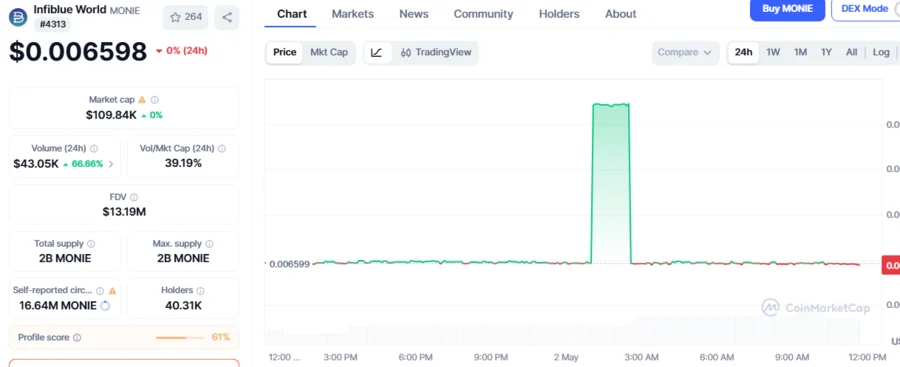Image resolution: width=900 pixels, height=367 pixels.
Task: Select line chart style icon
Action: (377, 53)
